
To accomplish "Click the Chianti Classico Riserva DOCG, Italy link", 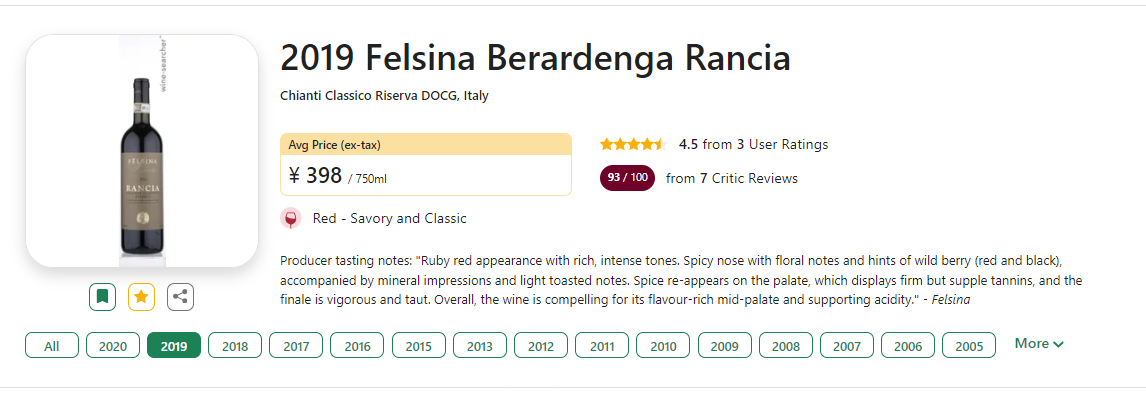I will pyautogui.click(x=384, y=96).
